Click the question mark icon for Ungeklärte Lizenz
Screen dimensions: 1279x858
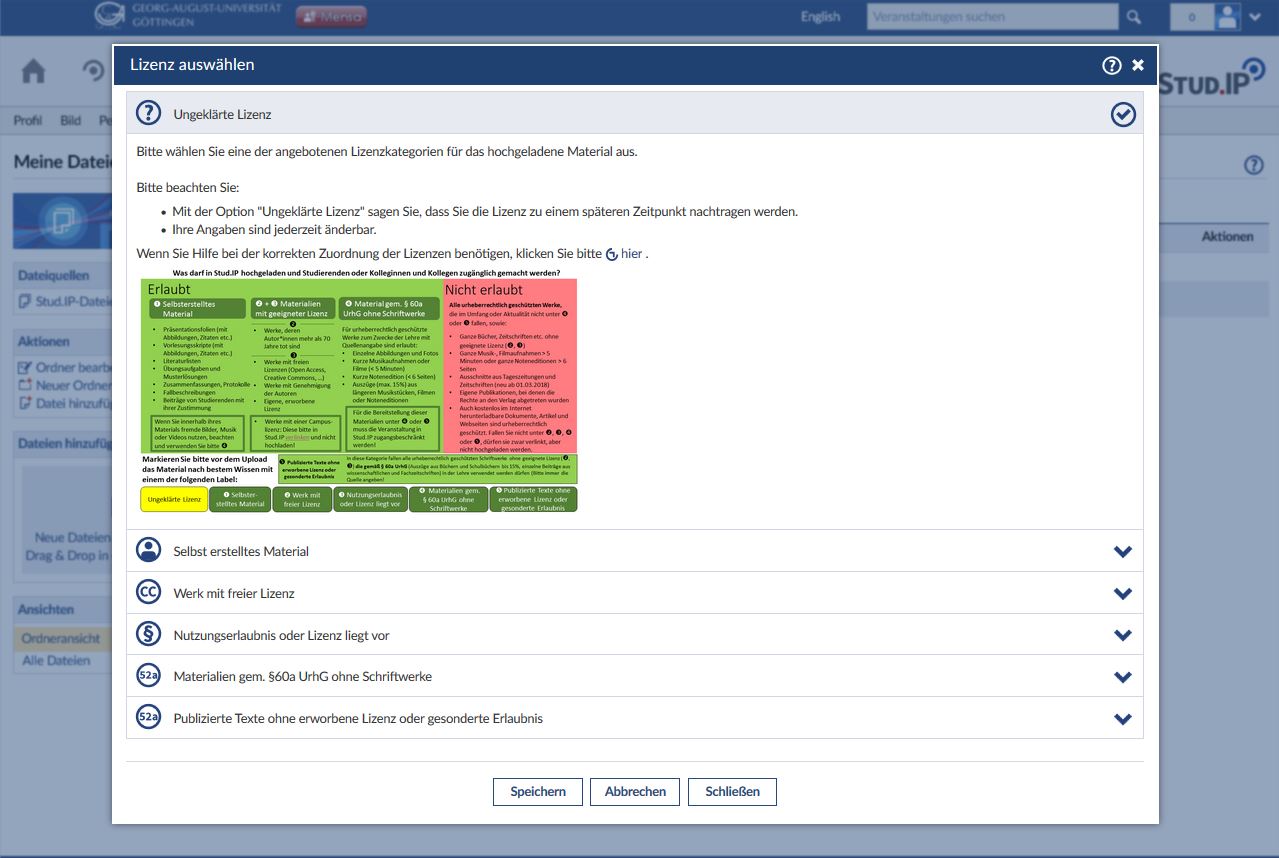[x=148, y=113]
